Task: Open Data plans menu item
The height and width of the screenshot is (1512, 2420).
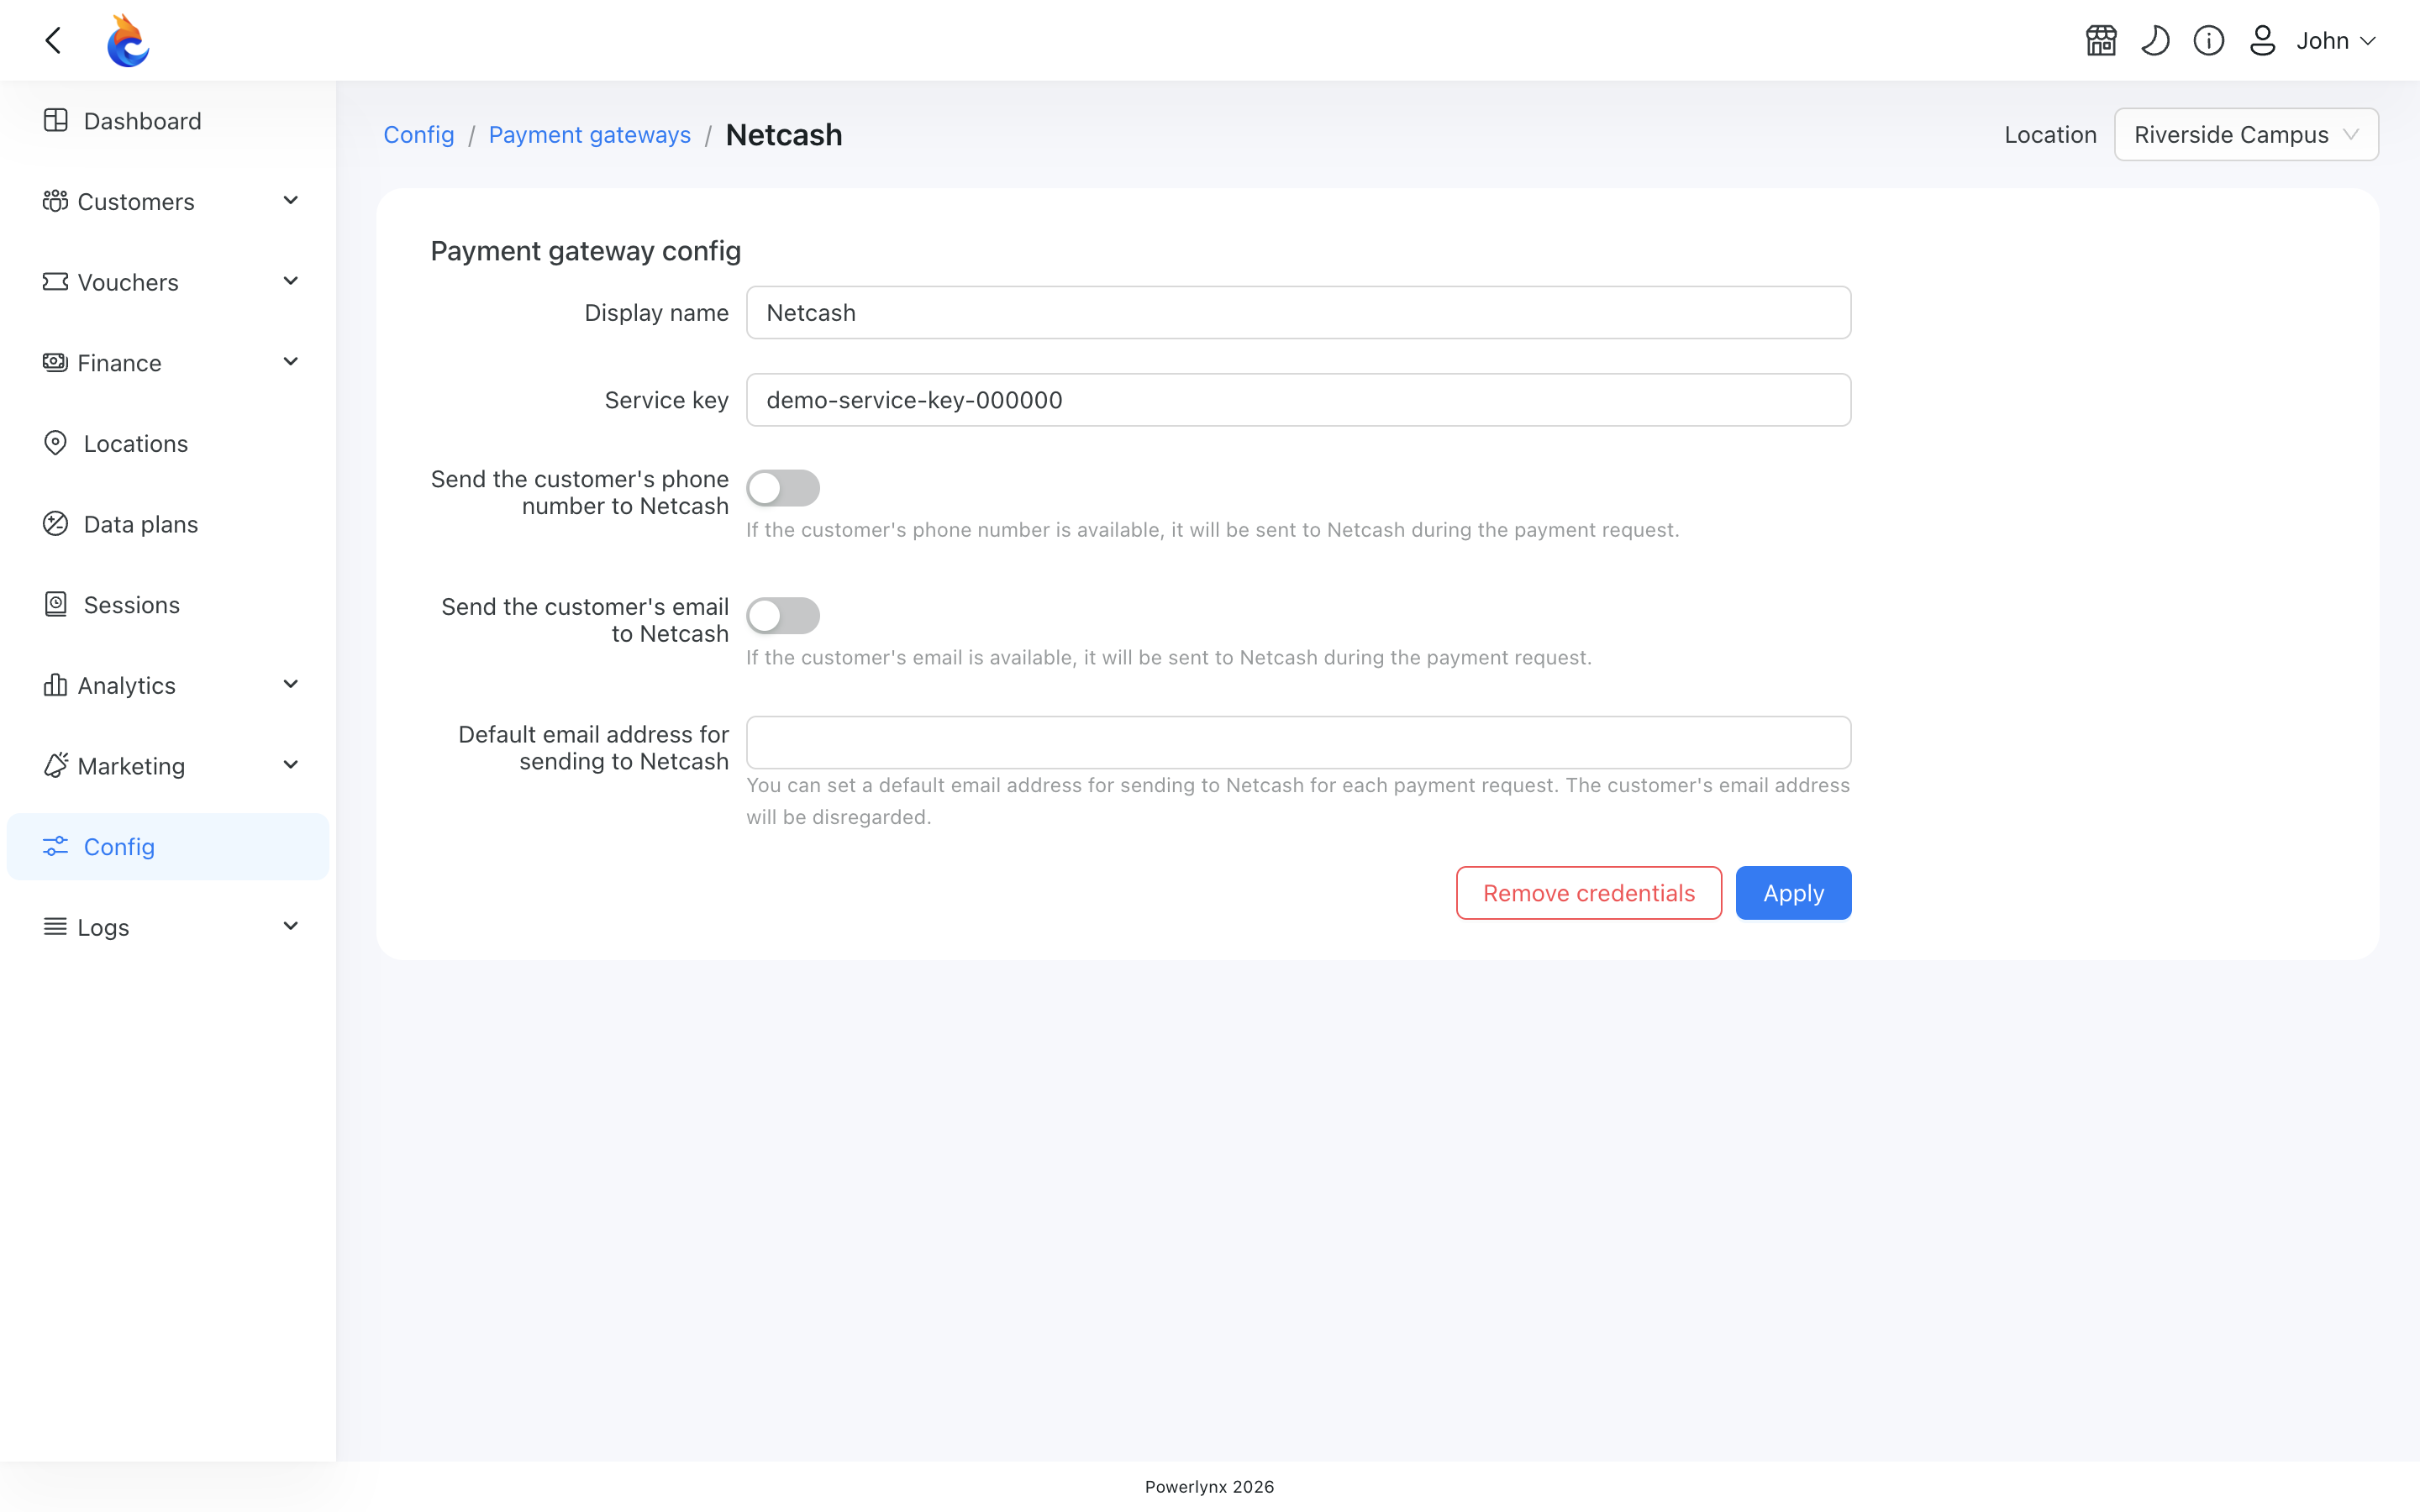Action: (168, 524)
